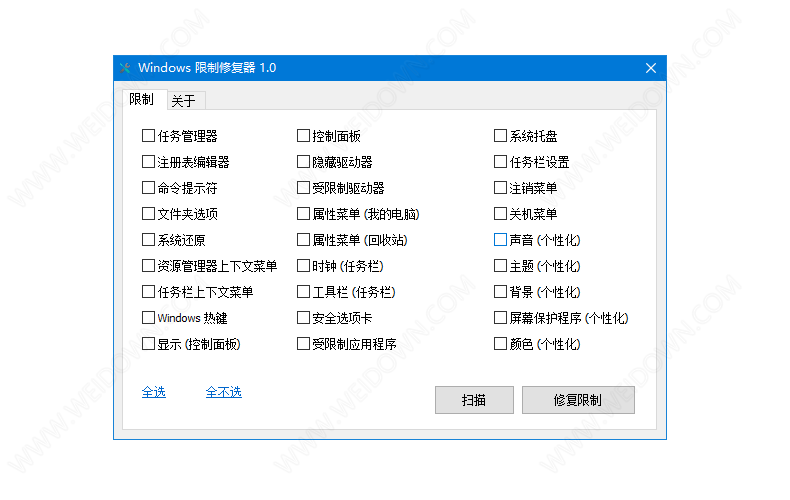Screen dimensions: 790x500
Task: Toggle the 主题 (个性化) checkbox
Action: (x=500, y=266)
